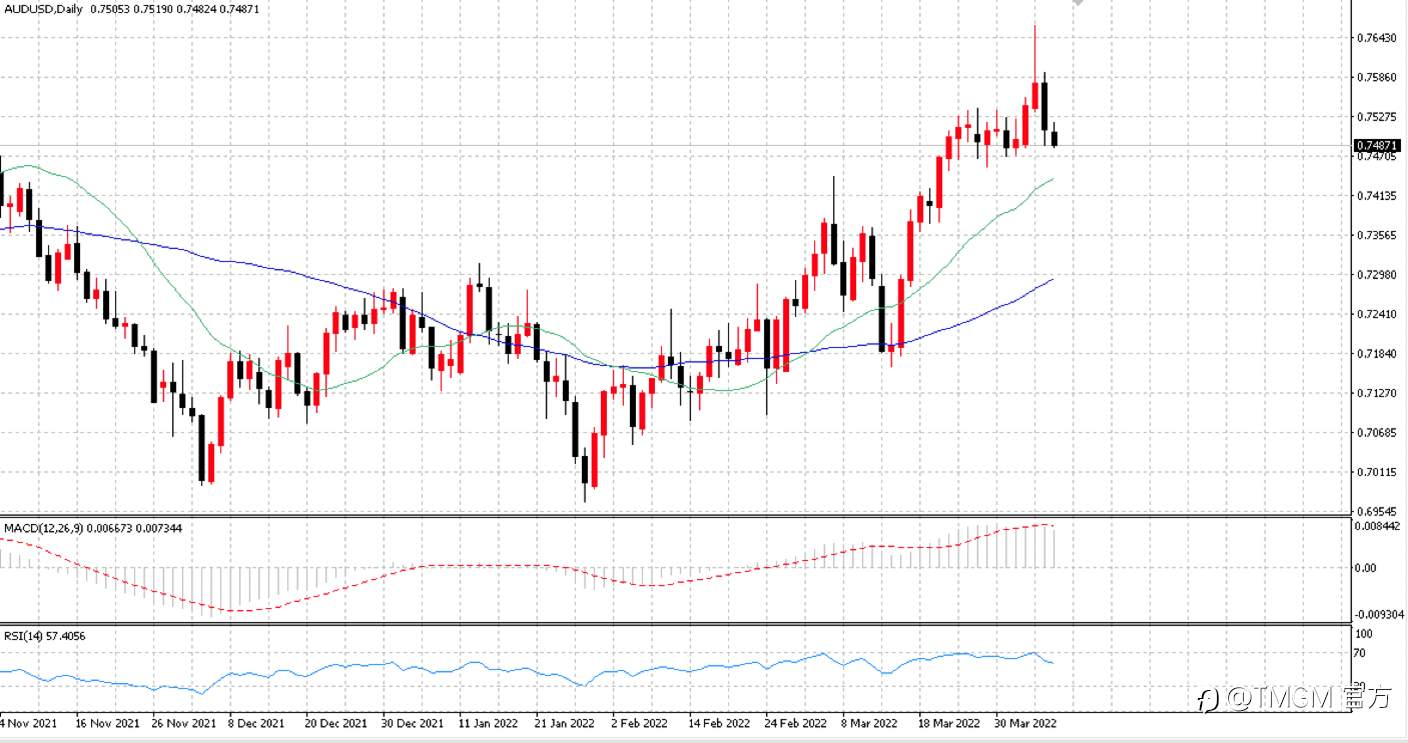Click the watermark logo icon before @TMGM
1408x743 pixels.
[x=1209, y=698]
